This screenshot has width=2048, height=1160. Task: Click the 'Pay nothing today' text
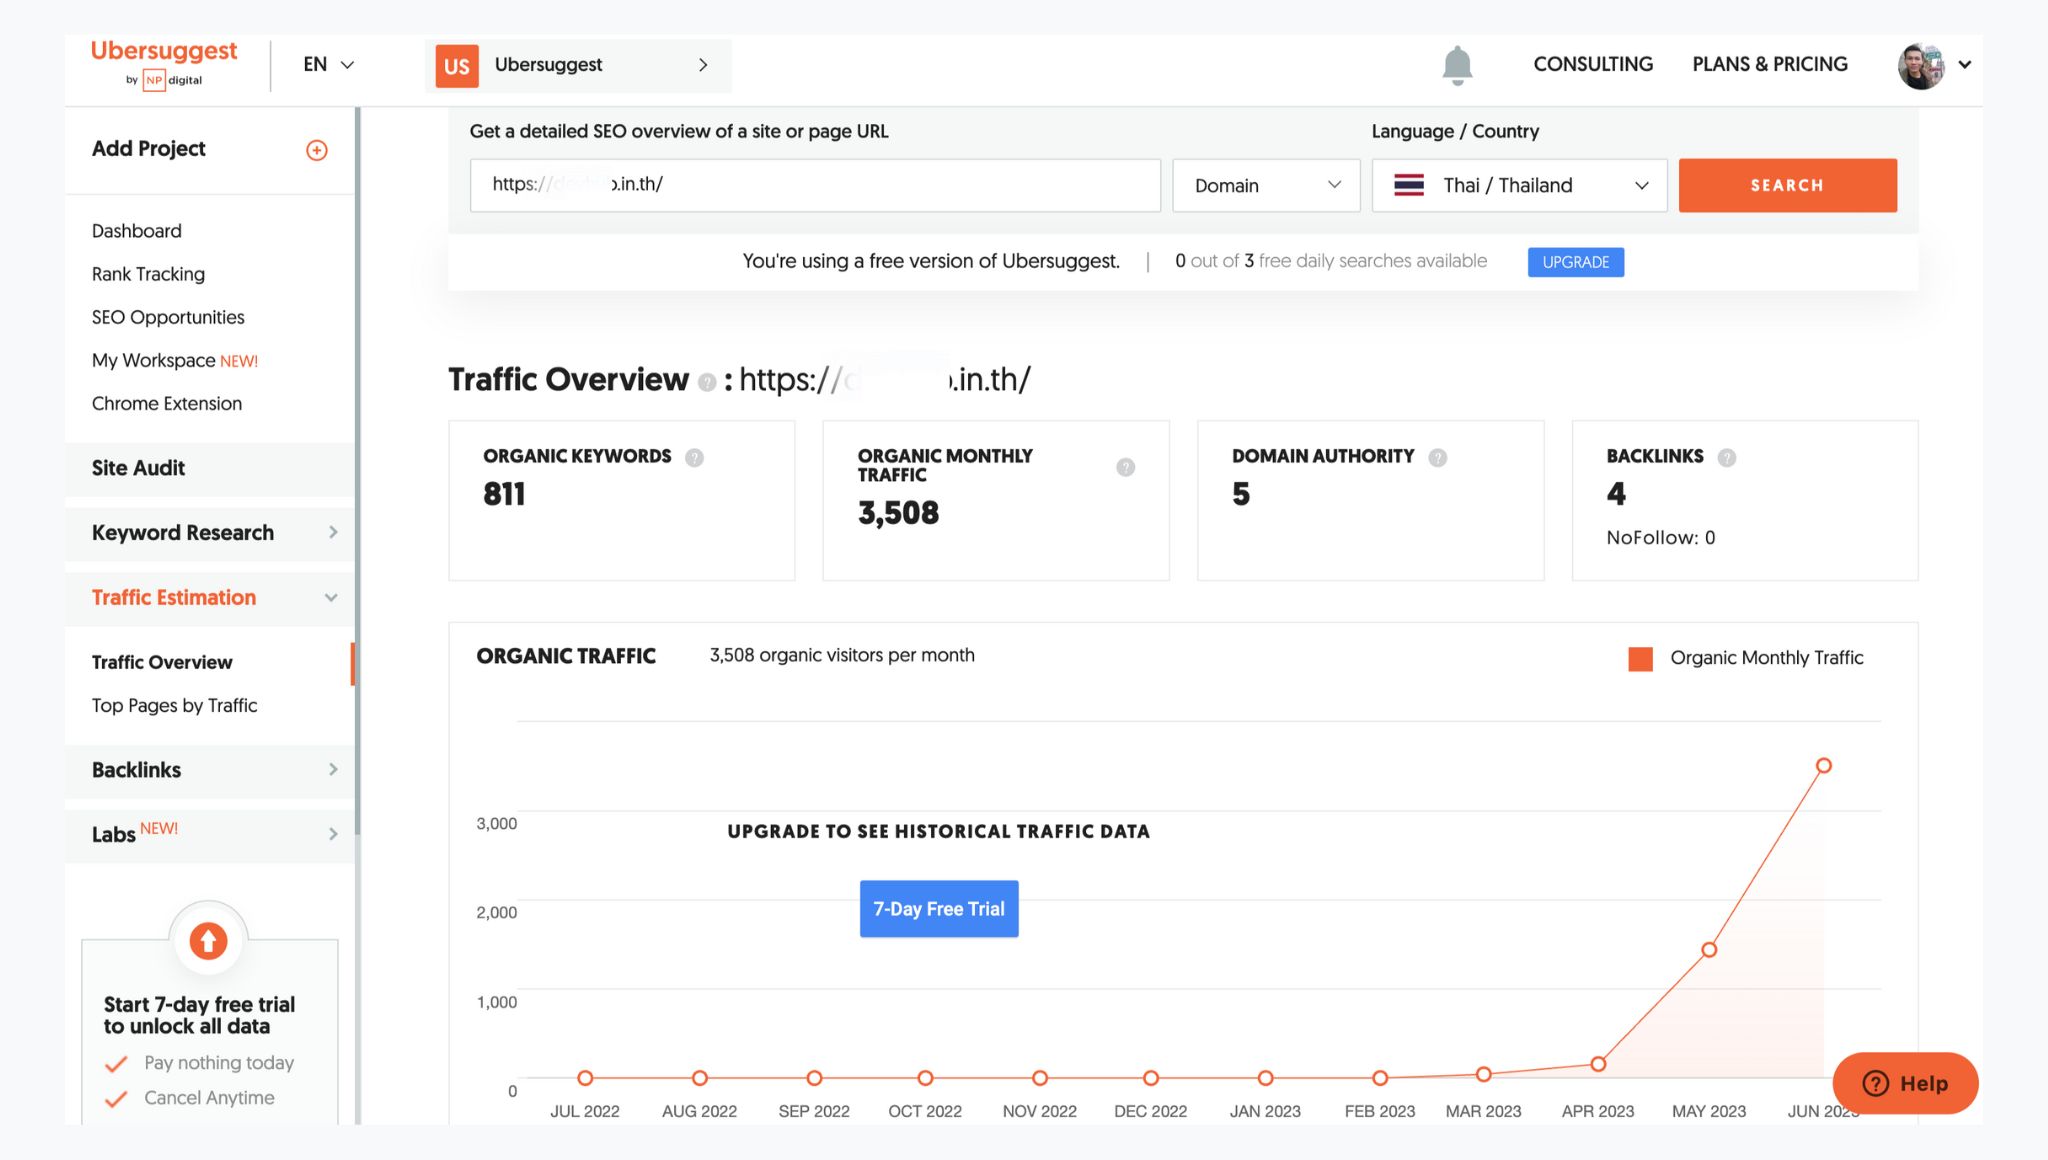[x=219, y=1063]
